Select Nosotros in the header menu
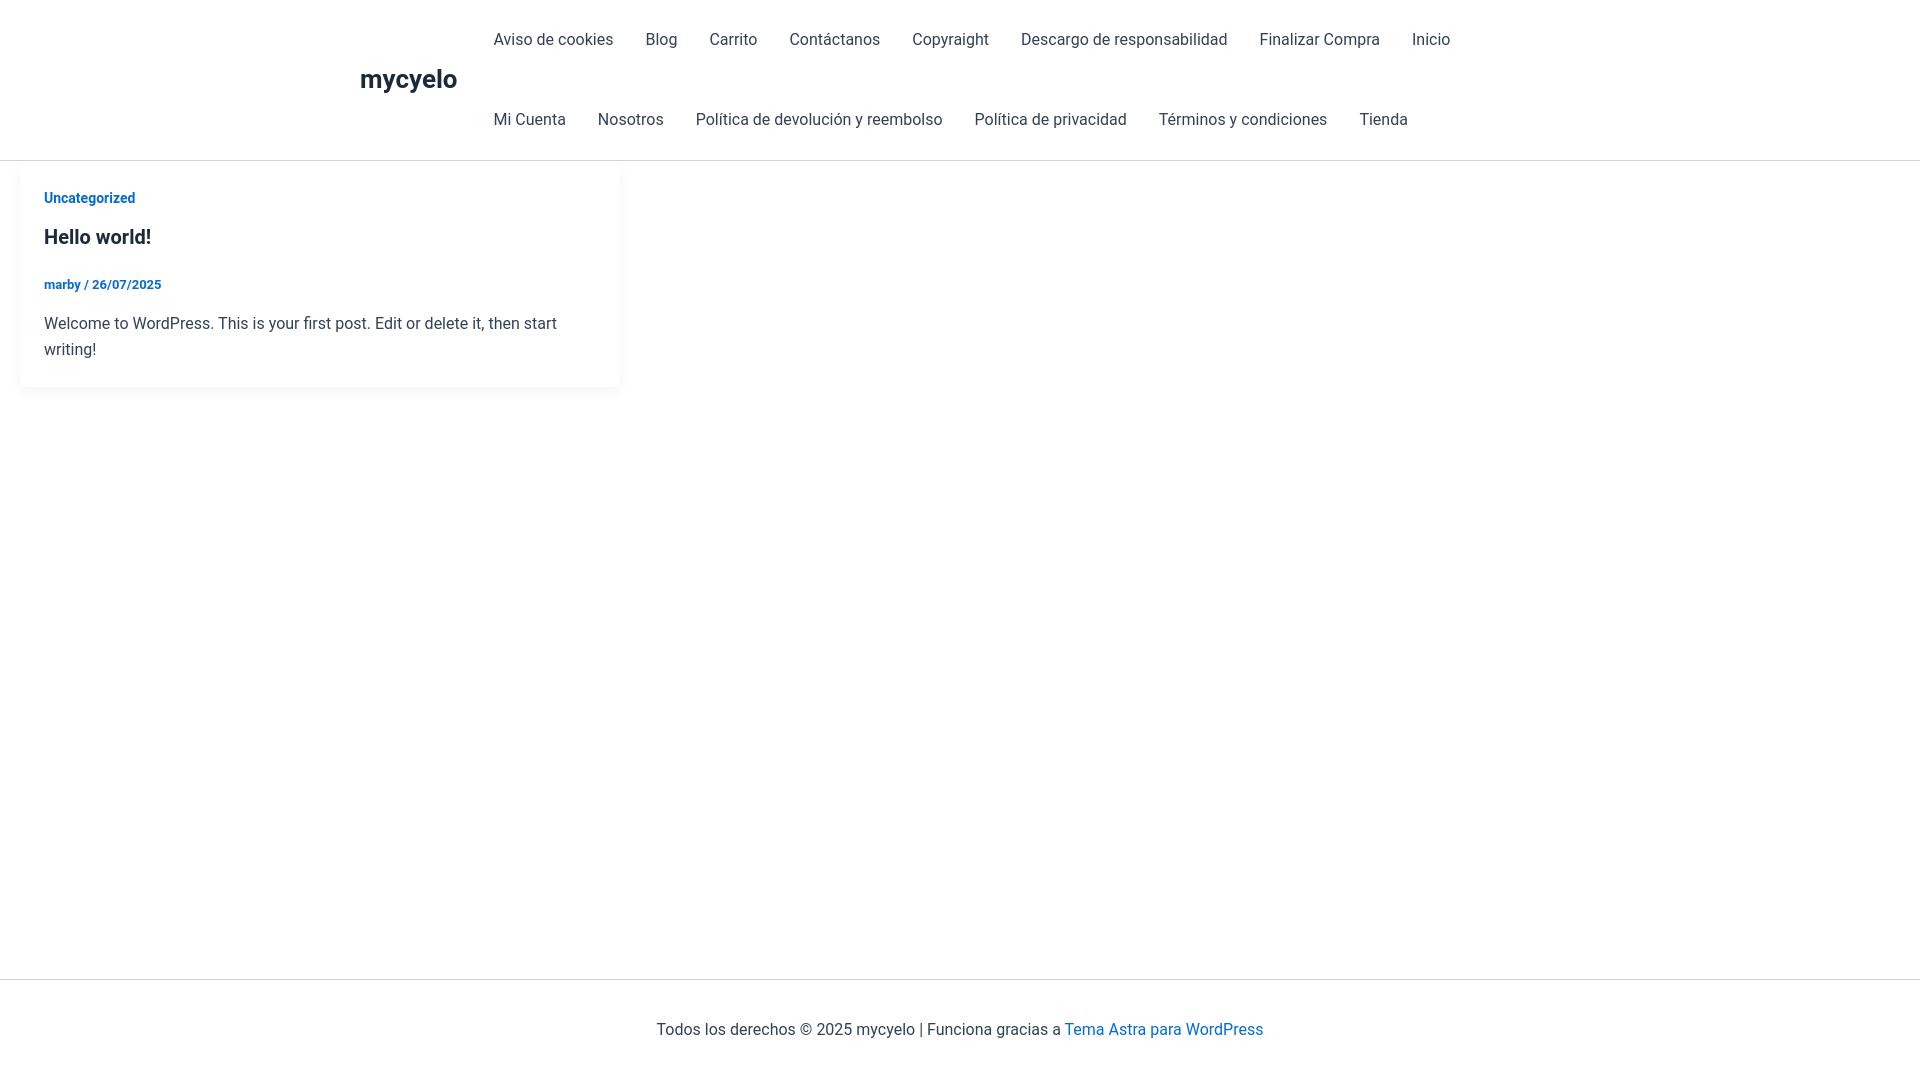 click(x=631, y=120)
